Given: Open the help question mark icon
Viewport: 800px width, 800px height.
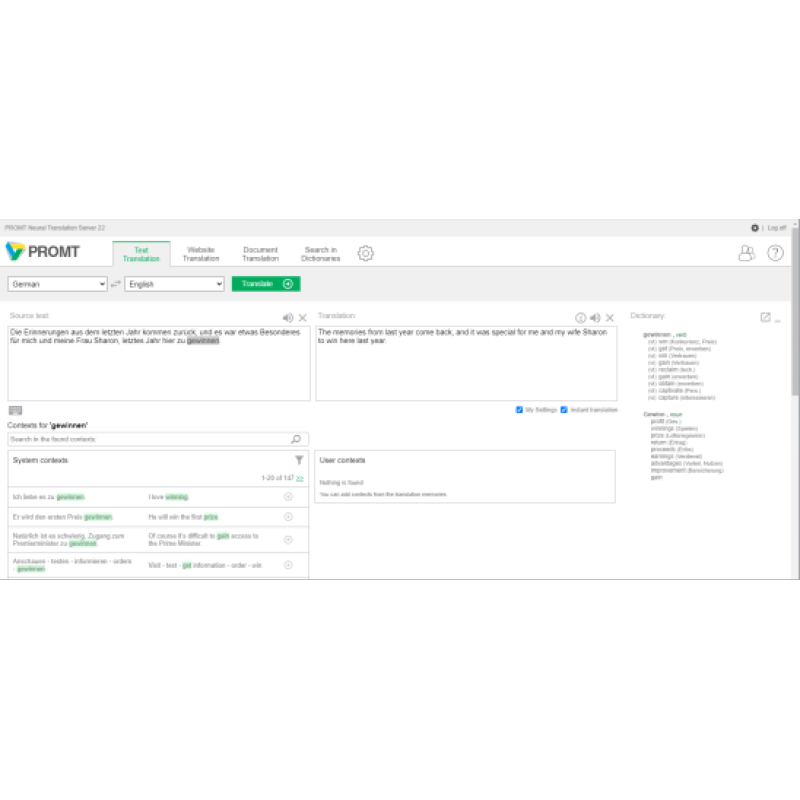Looking at the screenshot, I should [x=775, y=253].
